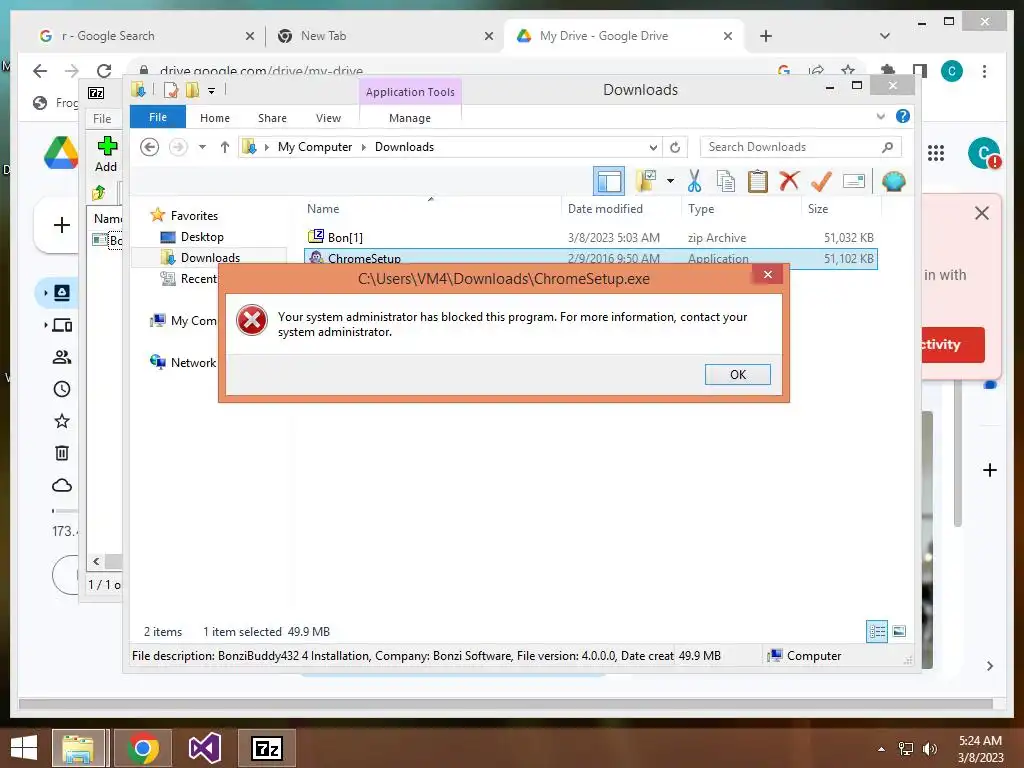Show hidden system tray icons

pyautogui.click(x=882, y=749)
